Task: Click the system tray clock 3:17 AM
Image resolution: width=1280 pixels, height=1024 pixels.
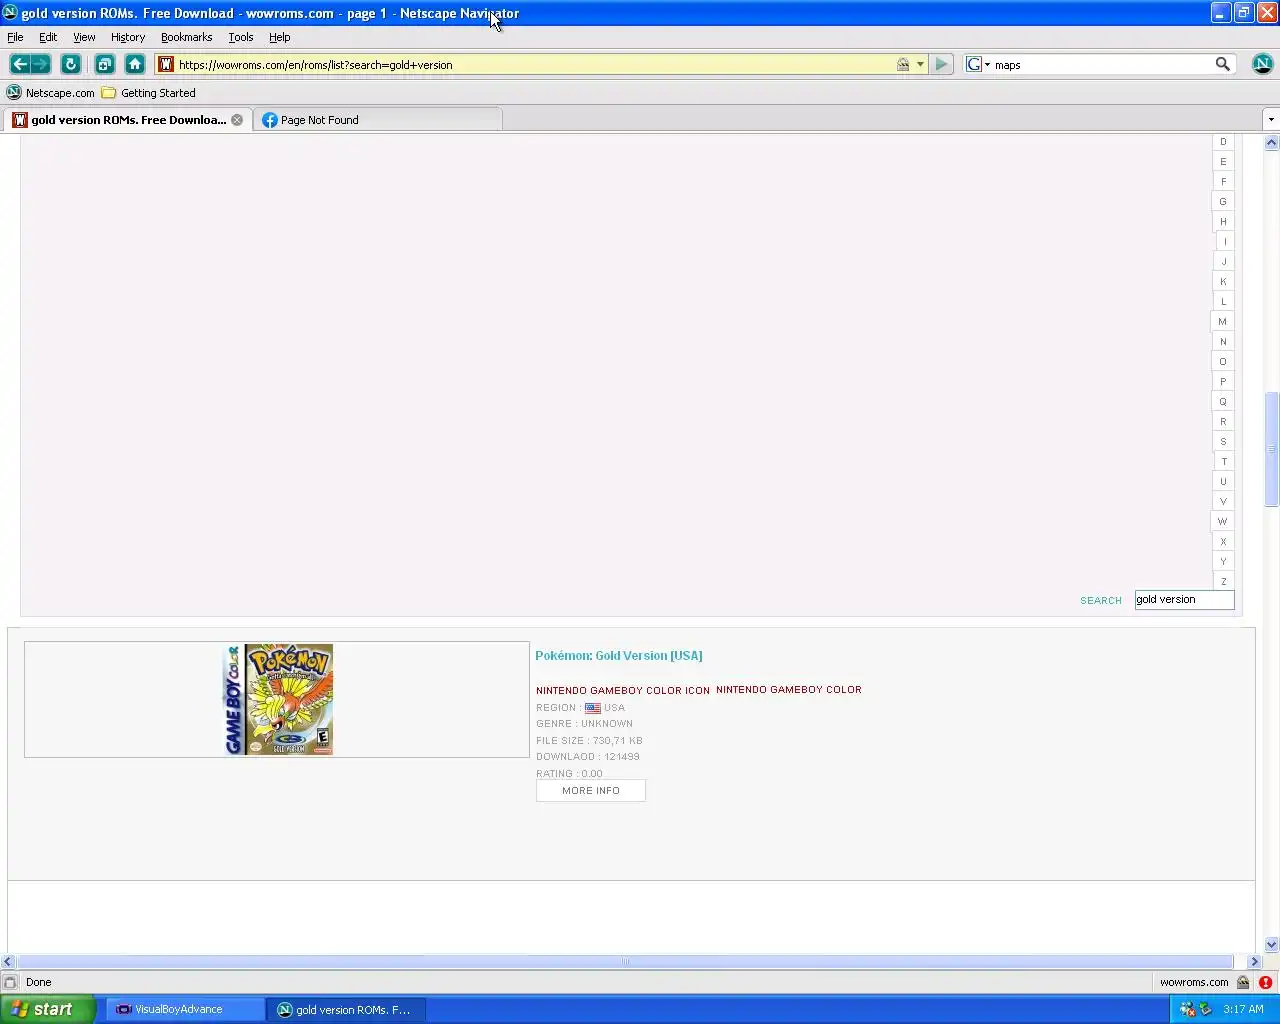Action: (x=1243, y=1010)
